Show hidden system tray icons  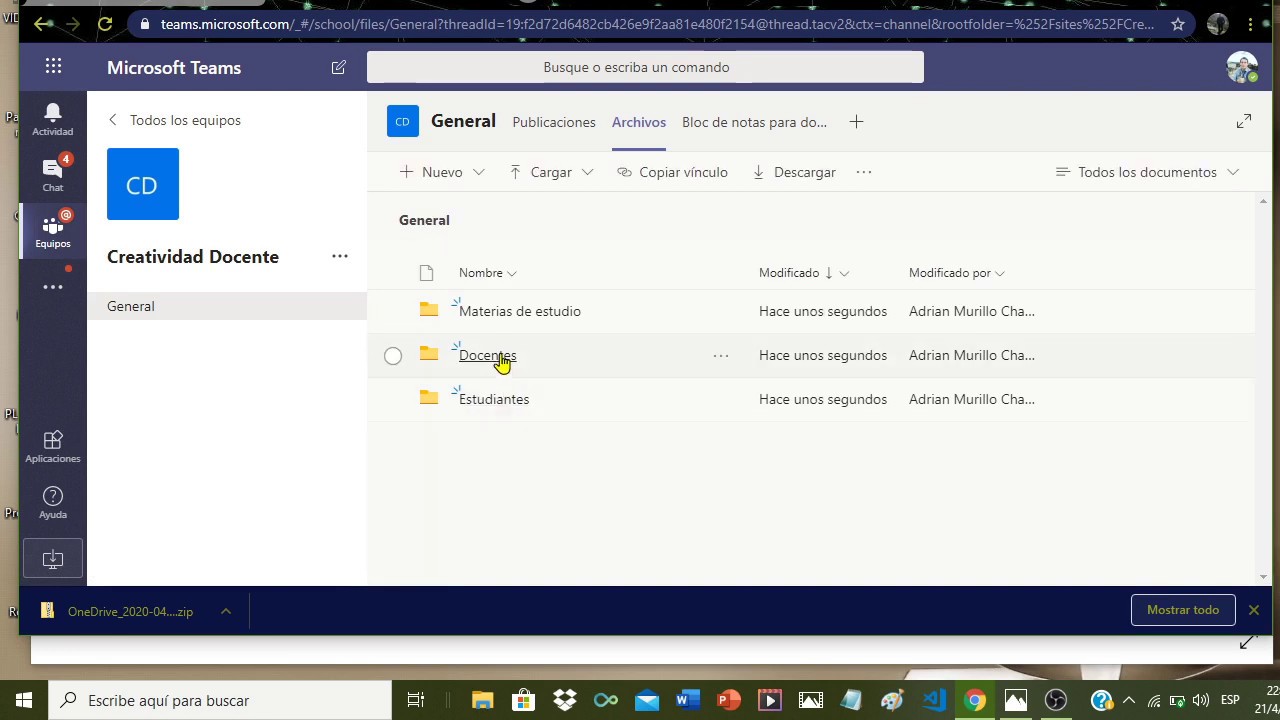[x=1129, y=700]
